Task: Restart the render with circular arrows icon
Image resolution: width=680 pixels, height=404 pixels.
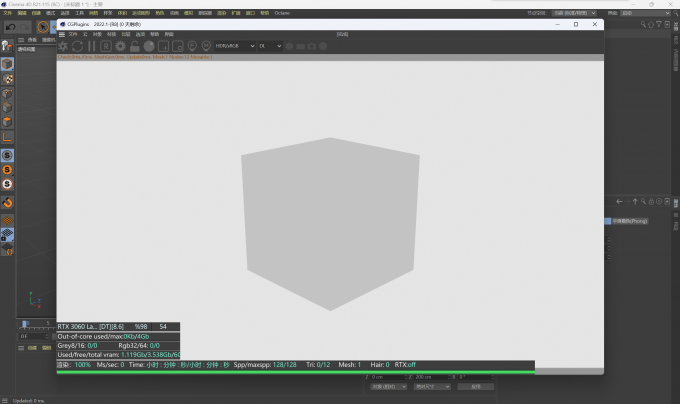Action: coord(77,46)
